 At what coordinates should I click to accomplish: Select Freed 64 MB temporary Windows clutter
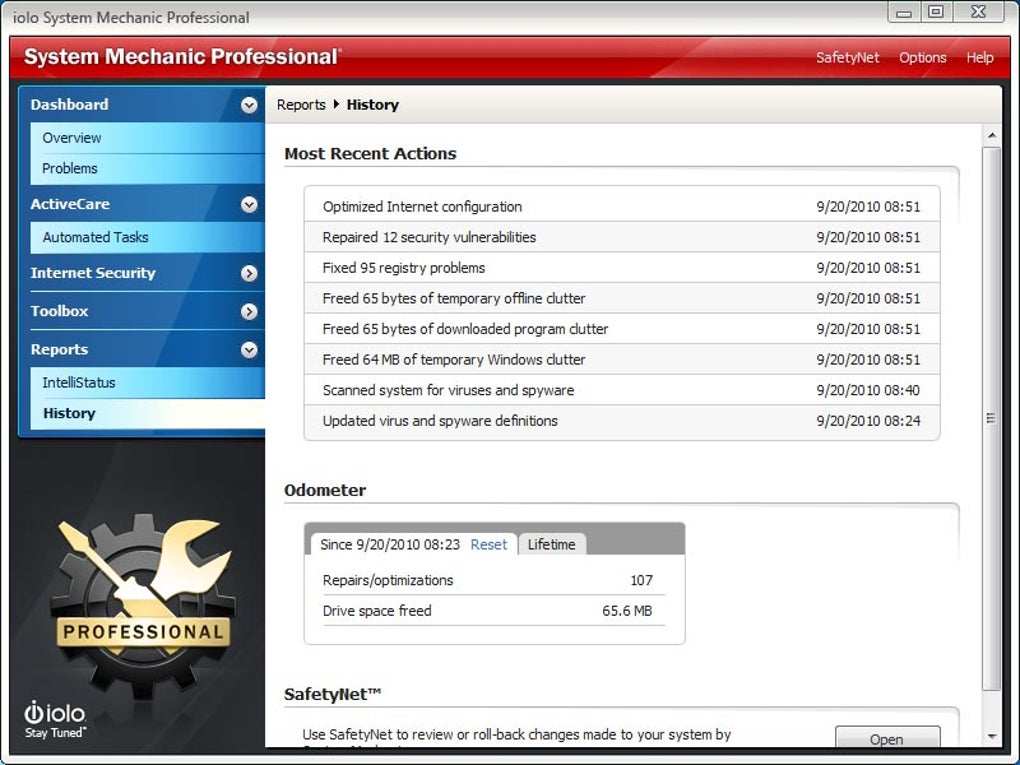[622, 360]
